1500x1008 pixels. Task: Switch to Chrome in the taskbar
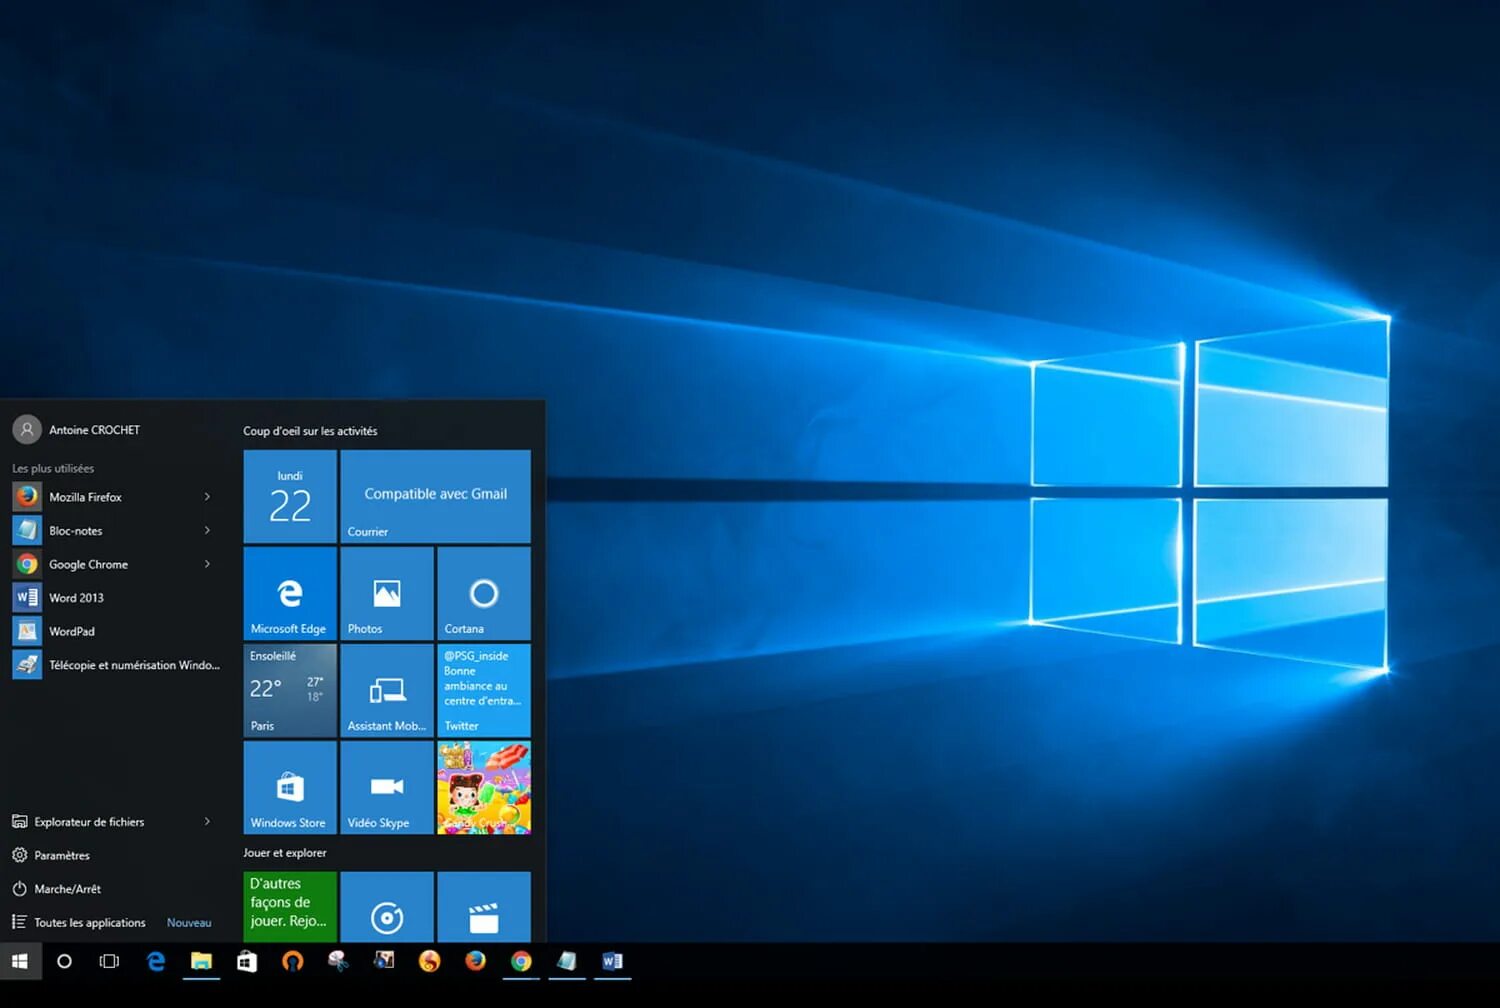tap(521, 961)
